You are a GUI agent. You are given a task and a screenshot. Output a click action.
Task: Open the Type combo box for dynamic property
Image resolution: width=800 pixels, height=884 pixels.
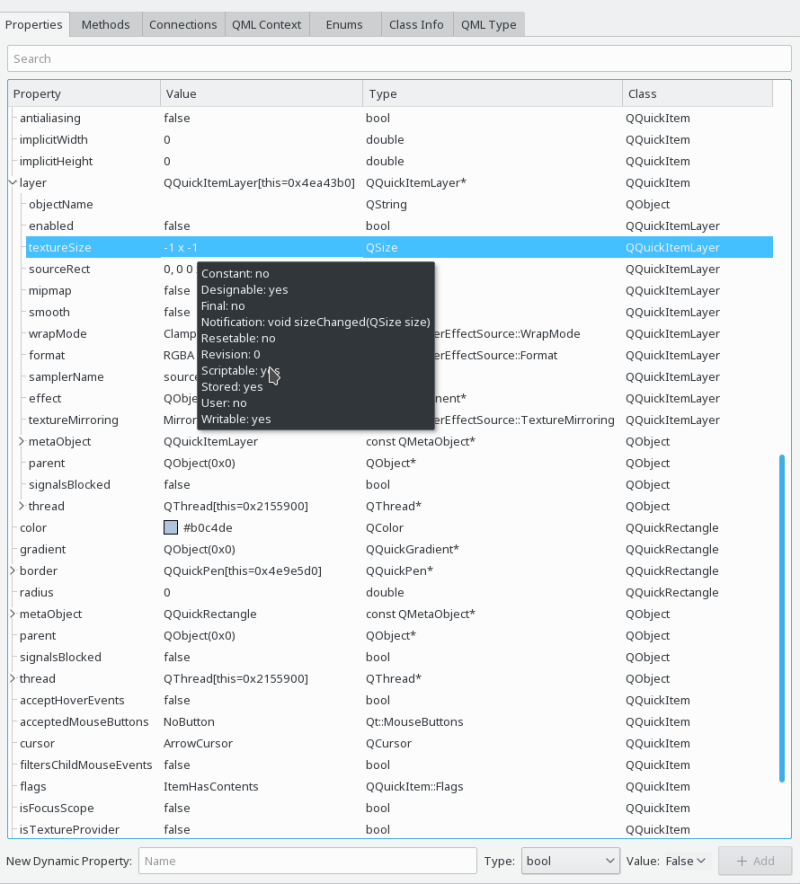click(x=570, y=861)
